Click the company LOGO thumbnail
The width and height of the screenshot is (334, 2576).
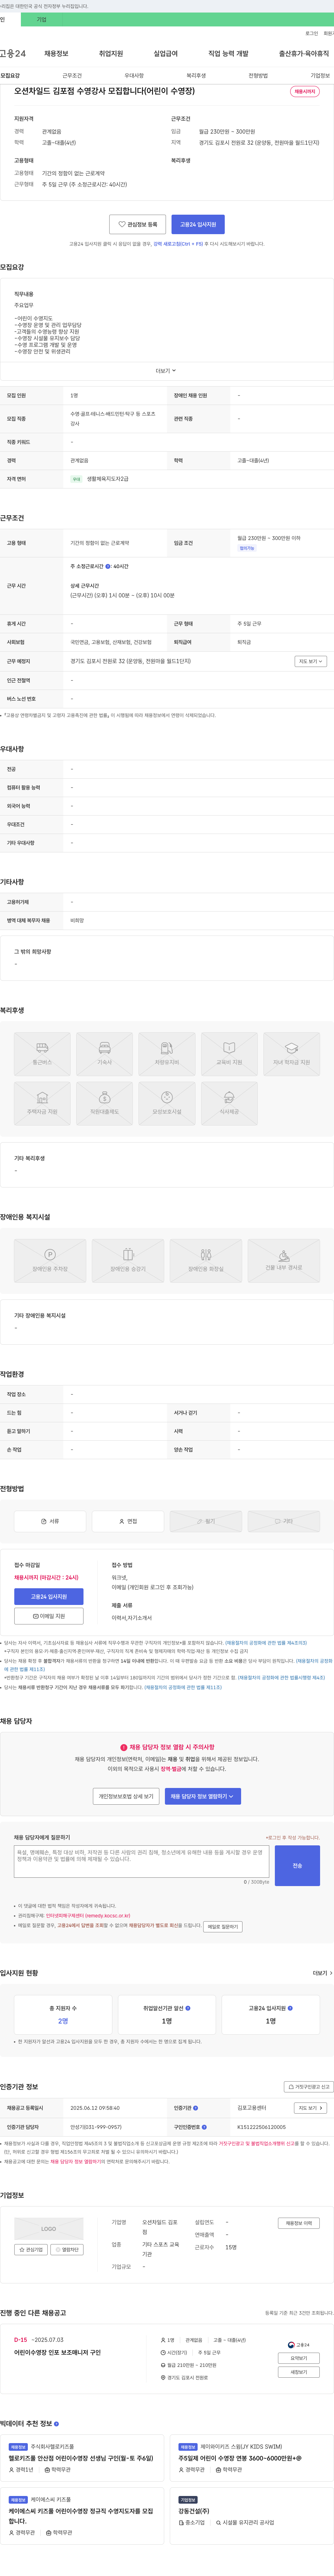click(x=49, y=2229)
